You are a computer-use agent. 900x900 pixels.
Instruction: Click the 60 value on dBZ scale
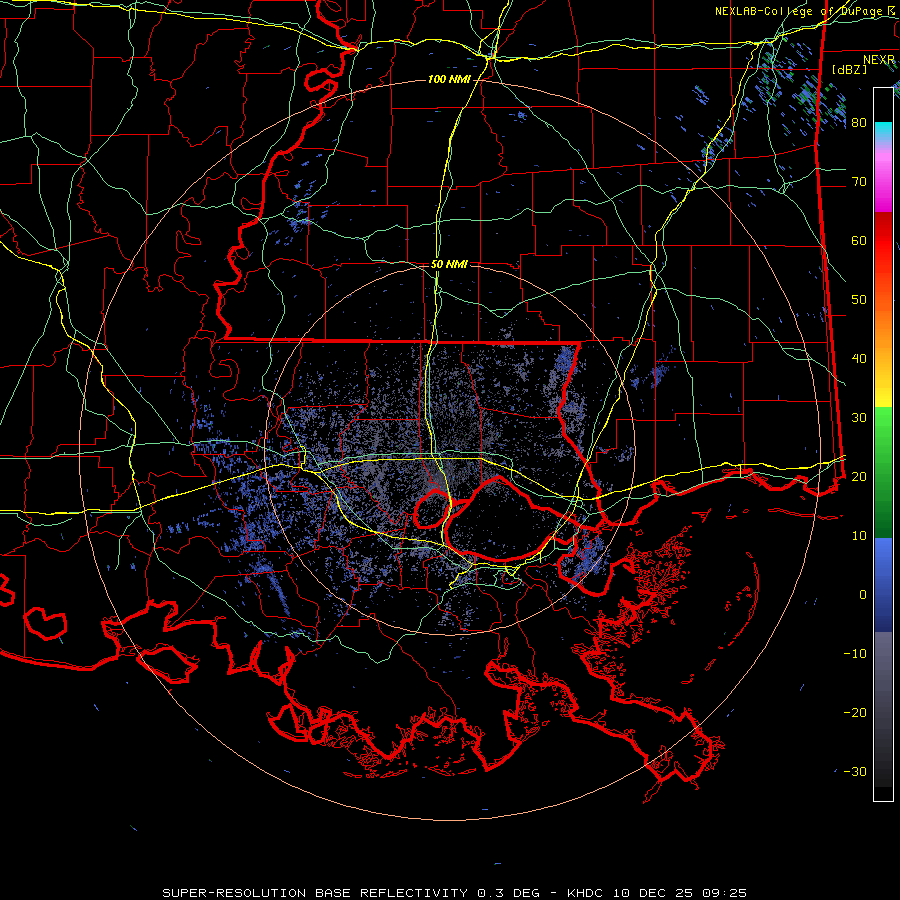point(859,240)
